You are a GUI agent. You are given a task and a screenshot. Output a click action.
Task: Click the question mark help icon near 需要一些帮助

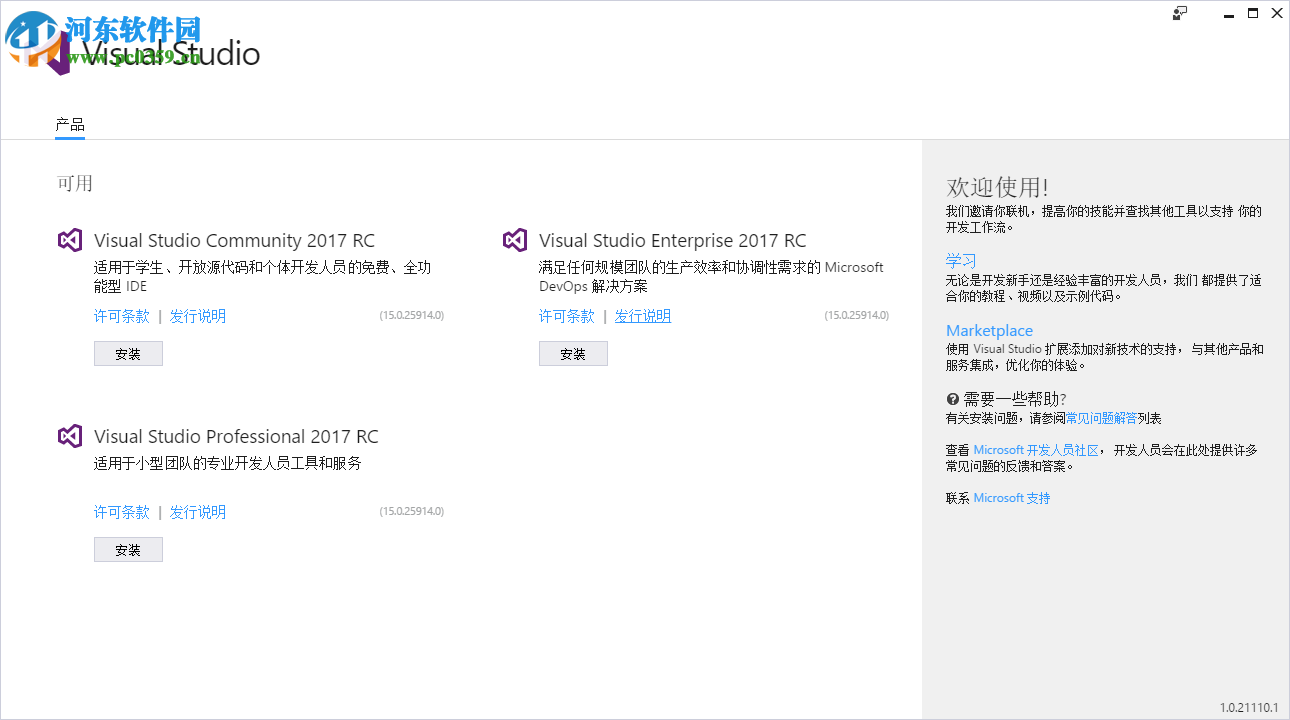(952, 398)
